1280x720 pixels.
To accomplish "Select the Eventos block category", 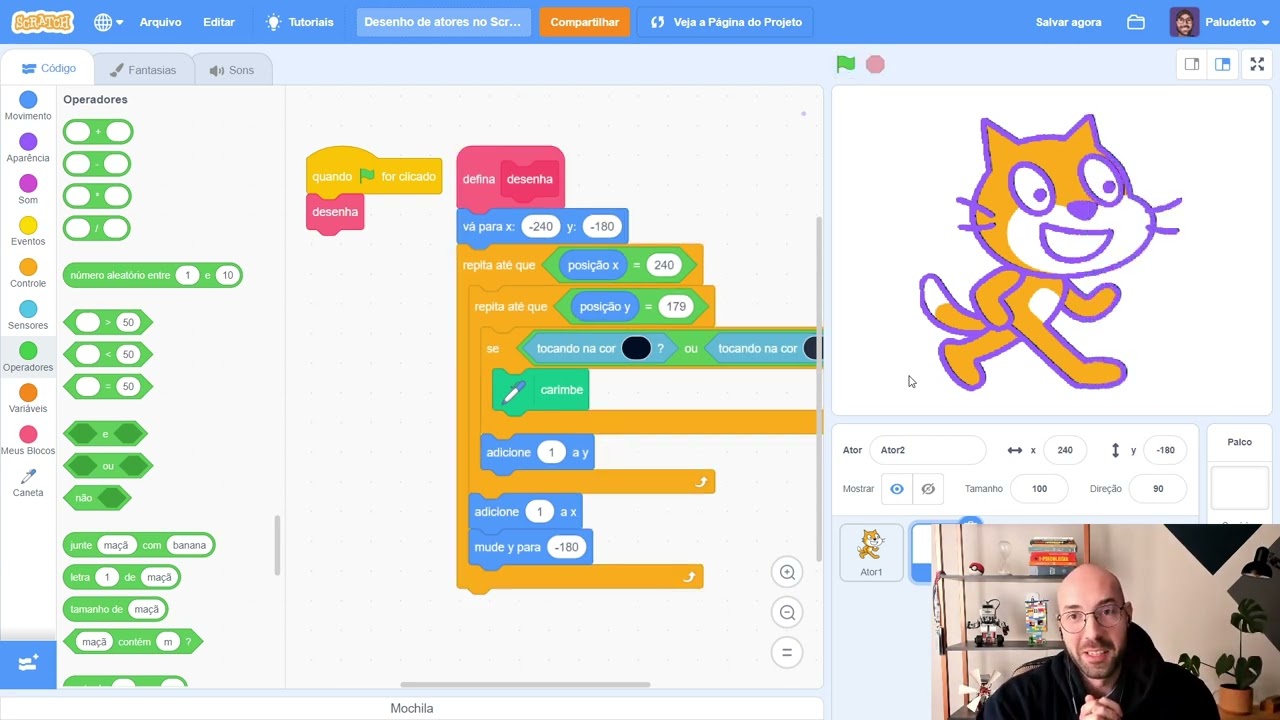I will (x=28, y=231).
